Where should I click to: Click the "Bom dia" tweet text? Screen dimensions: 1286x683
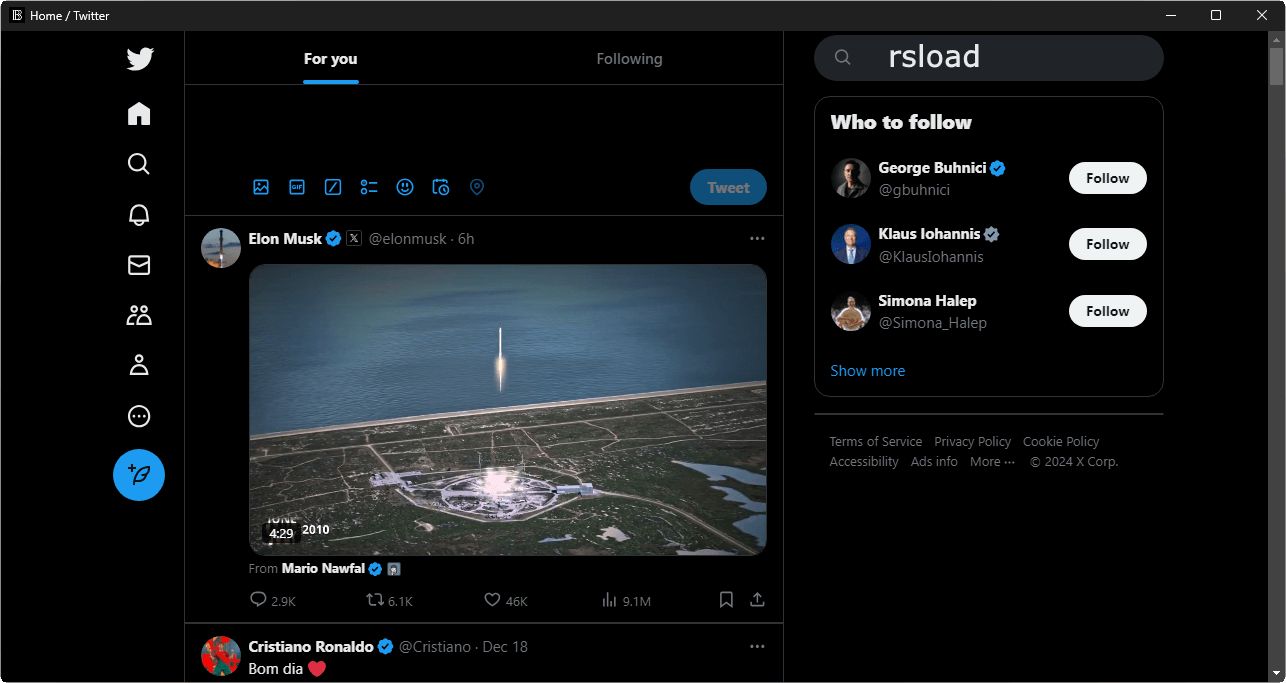click(x=275, y=669)
